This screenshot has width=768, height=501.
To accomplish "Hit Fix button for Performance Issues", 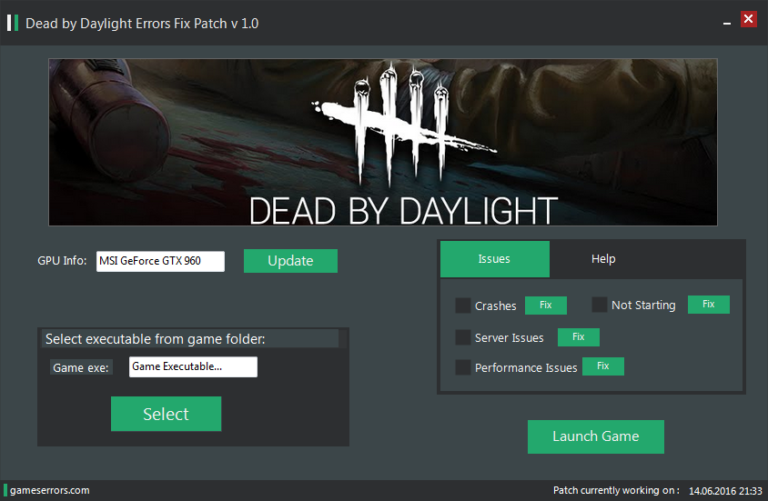I will click(x=602, y=366).
